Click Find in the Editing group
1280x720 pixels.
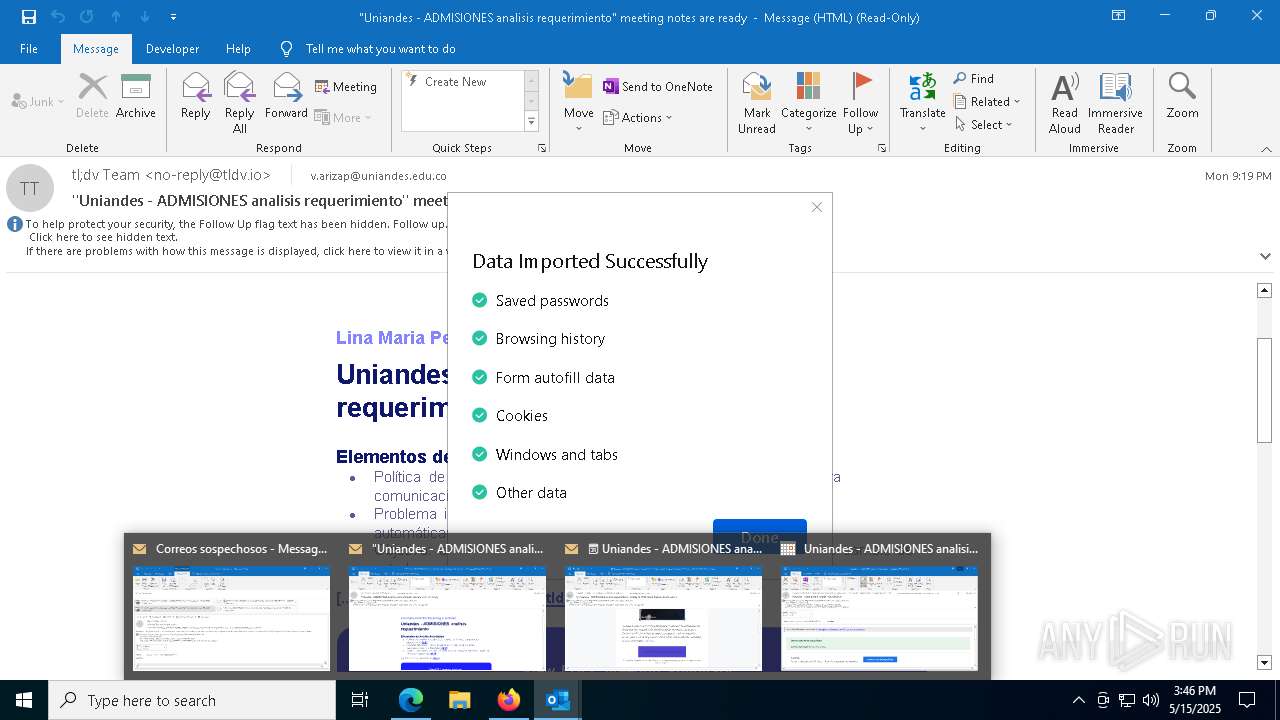point(974,79)
